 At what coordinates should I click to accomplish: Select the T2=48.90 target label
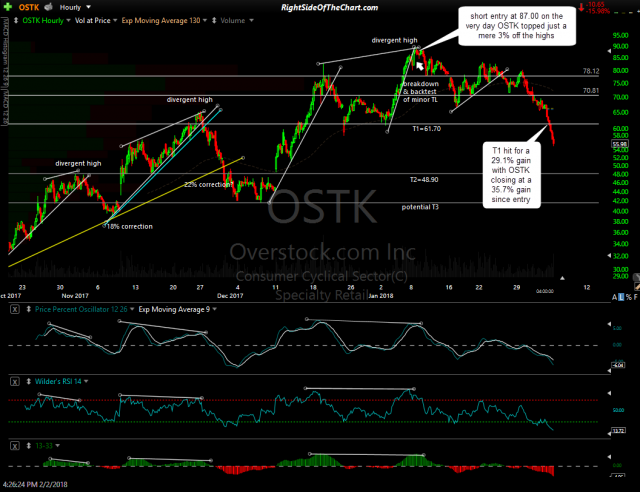[x=424, y=180]
